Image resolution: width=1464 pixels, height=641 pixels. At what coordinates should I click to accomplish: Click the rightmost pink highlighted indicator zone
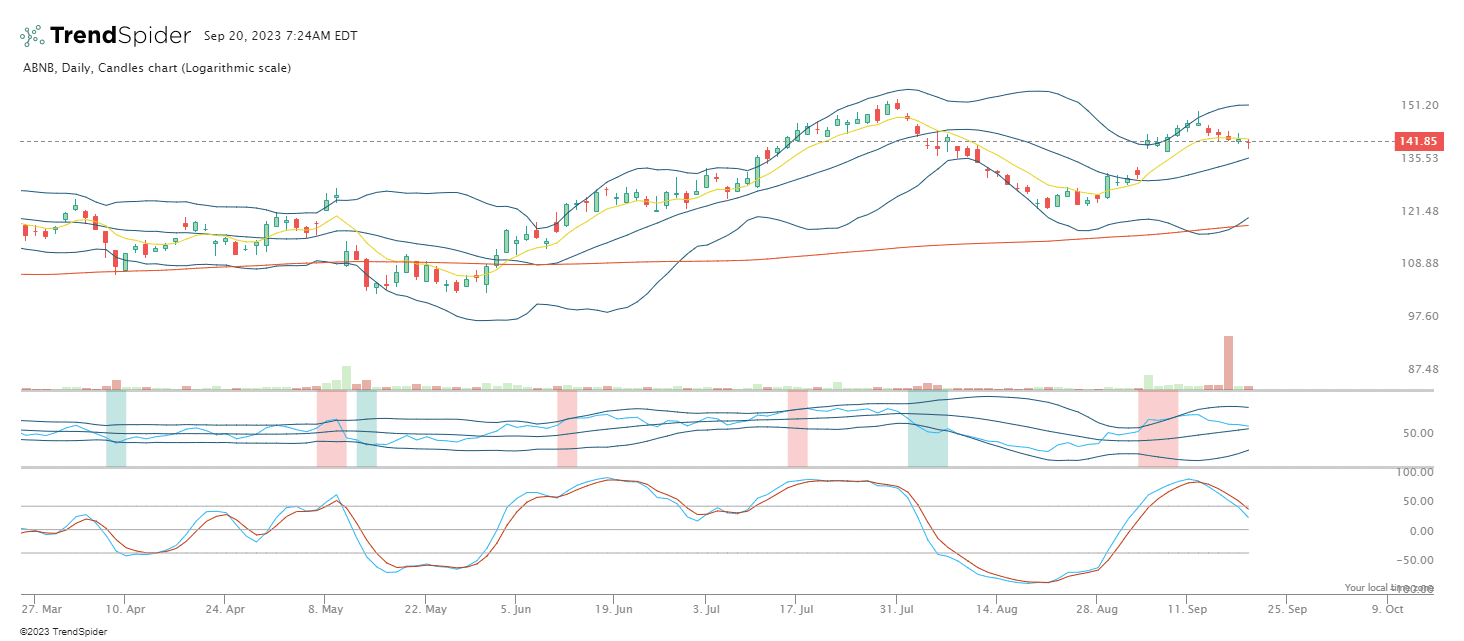click(x=1158, y=428)
